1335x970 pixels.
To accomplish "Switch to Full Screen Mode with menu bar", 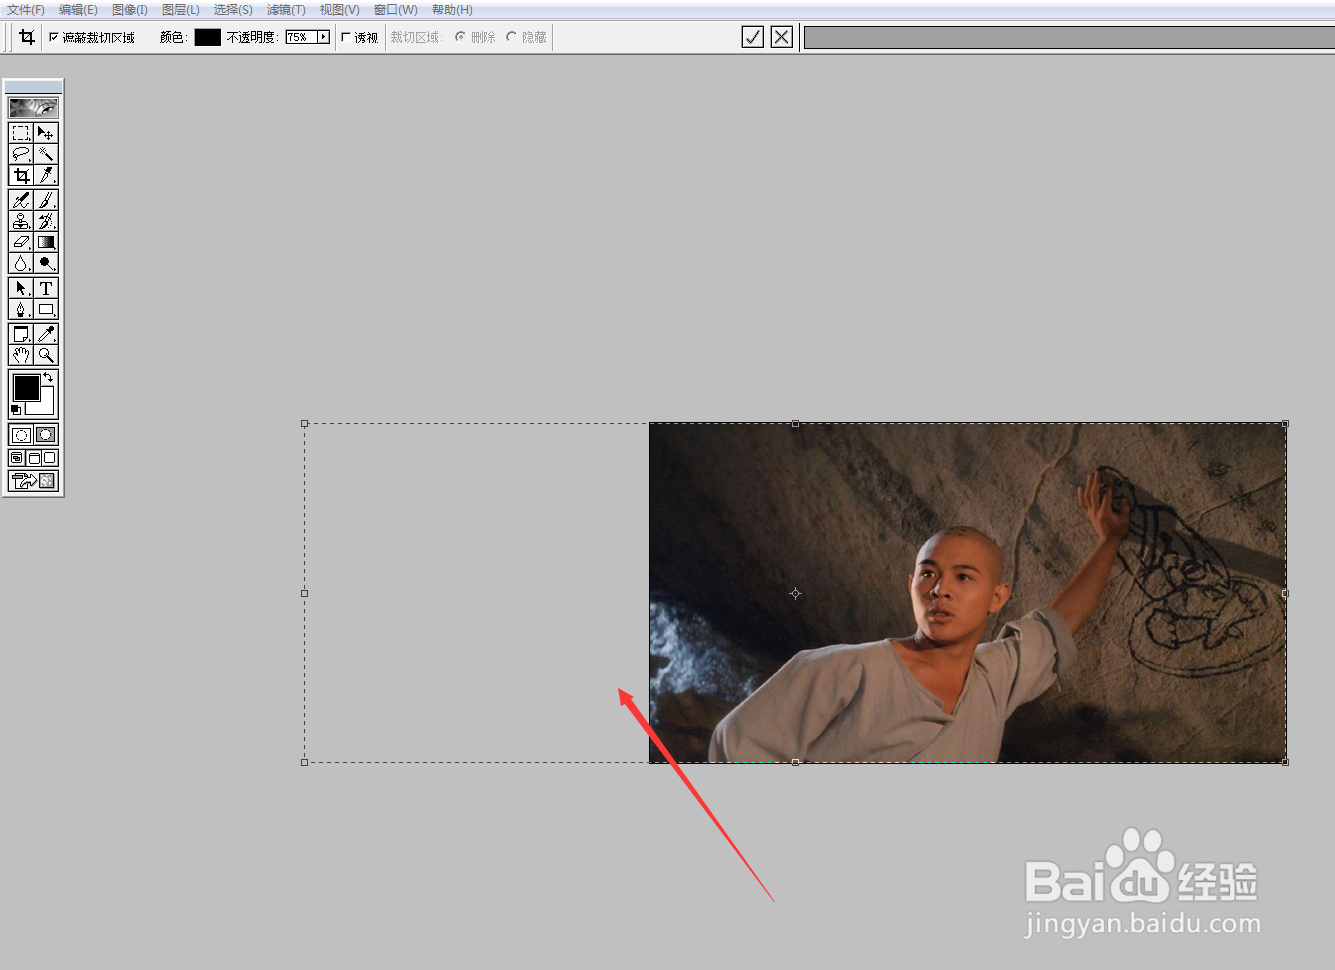I will click(x=33, y=458).
